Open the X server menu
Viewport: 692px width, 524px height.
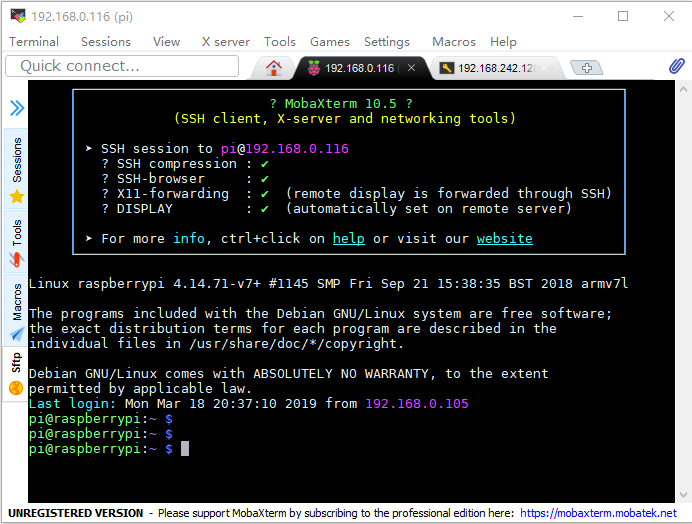226,41
